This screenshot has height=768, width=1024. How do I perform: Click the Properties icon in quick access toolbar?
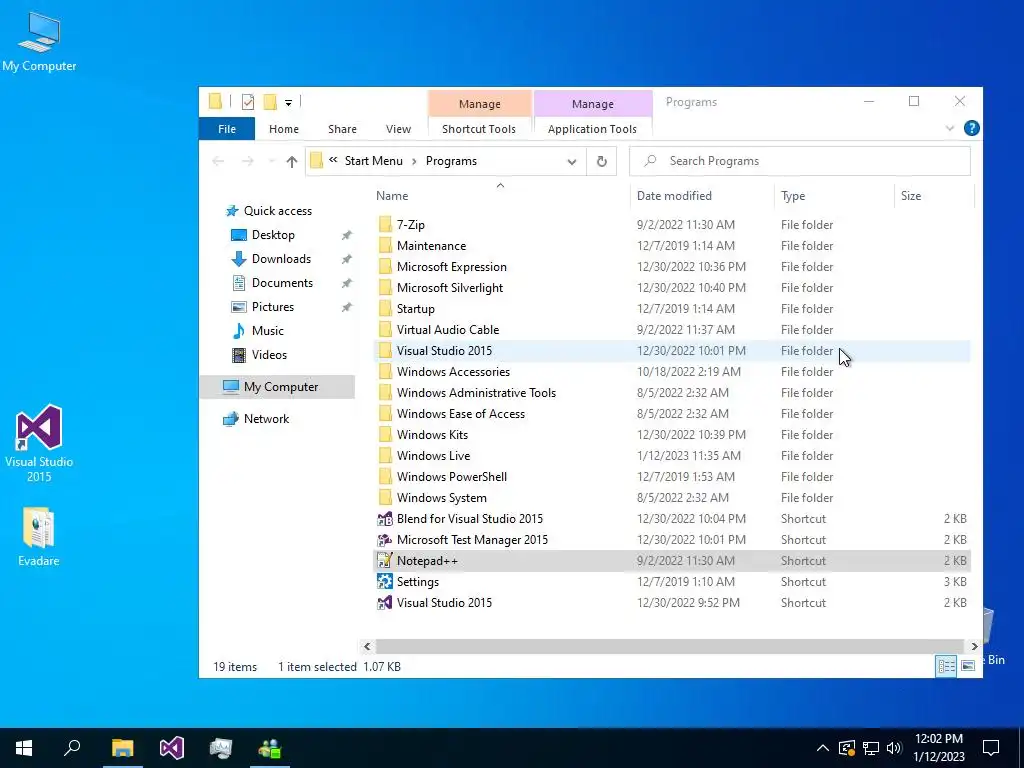[x=248, y=102]
